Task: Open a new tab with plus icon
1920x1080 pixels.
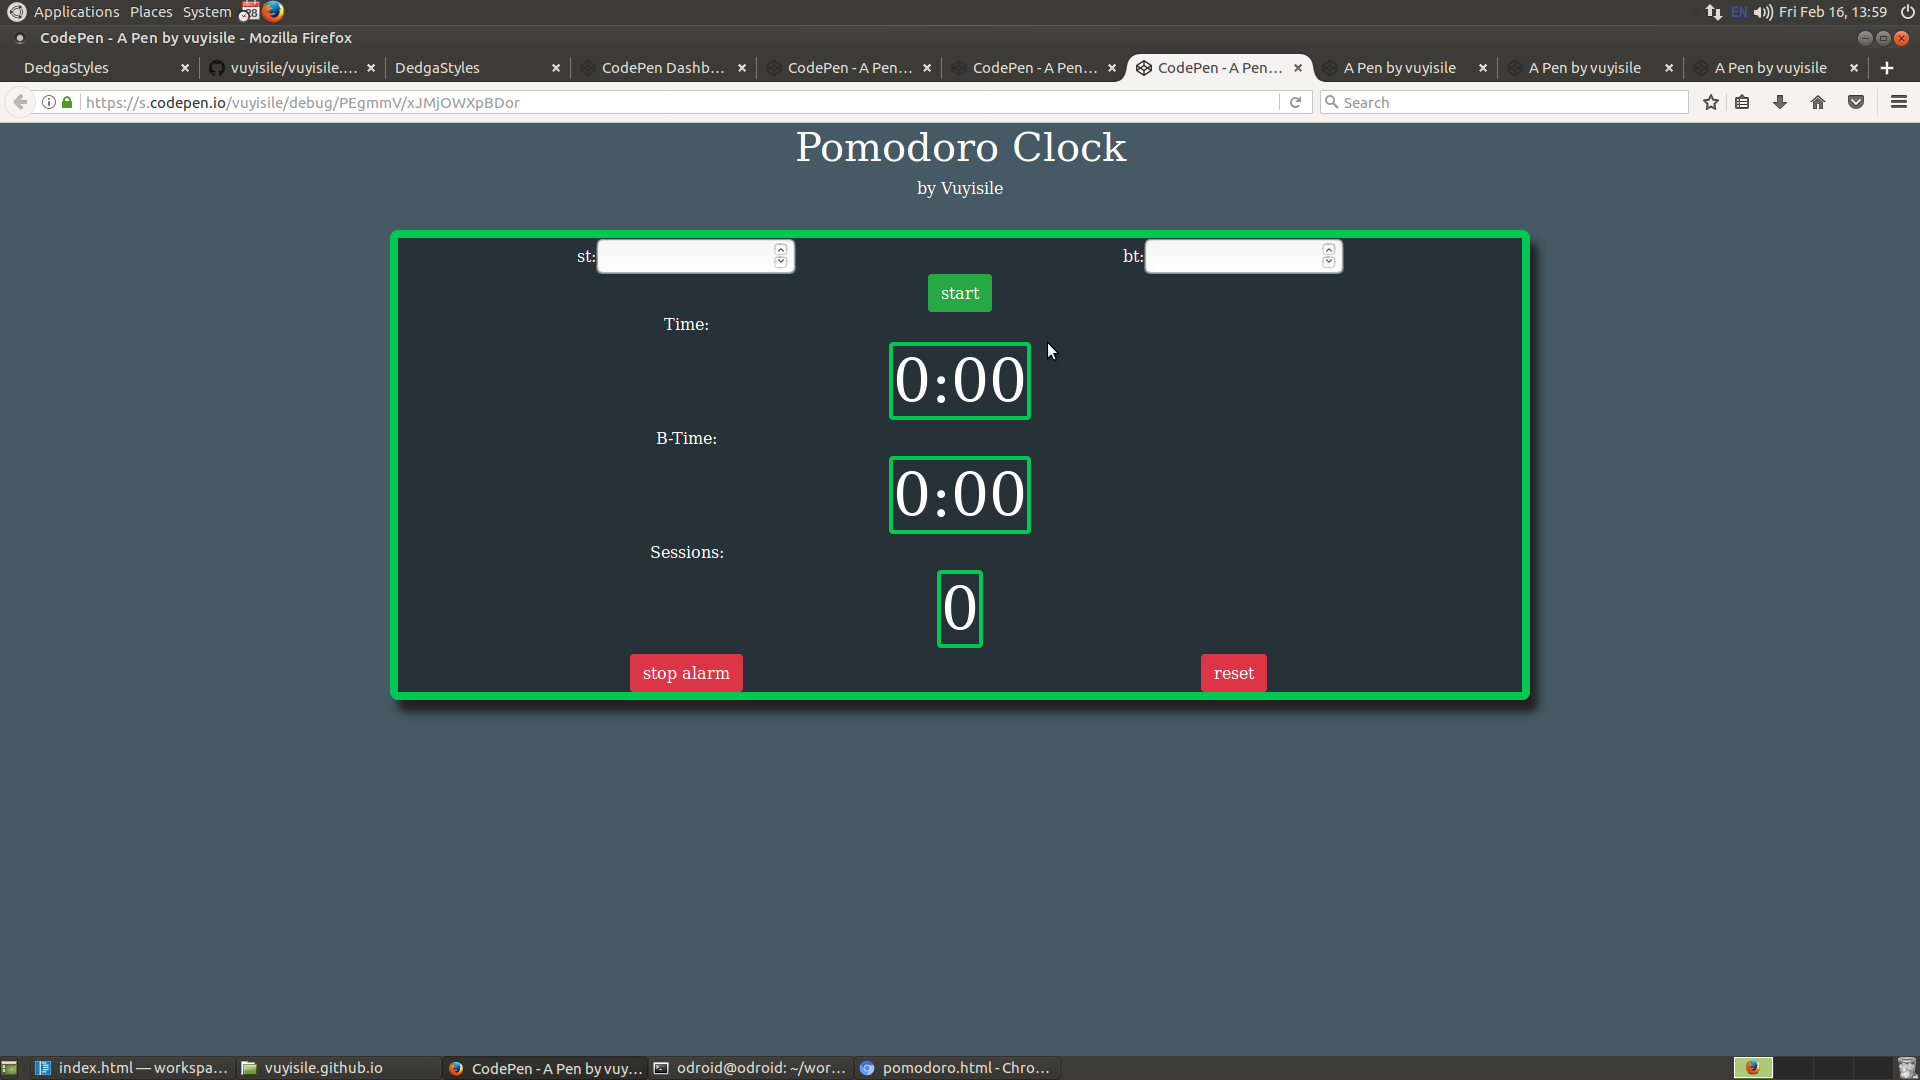Action: coord(1887,68)
